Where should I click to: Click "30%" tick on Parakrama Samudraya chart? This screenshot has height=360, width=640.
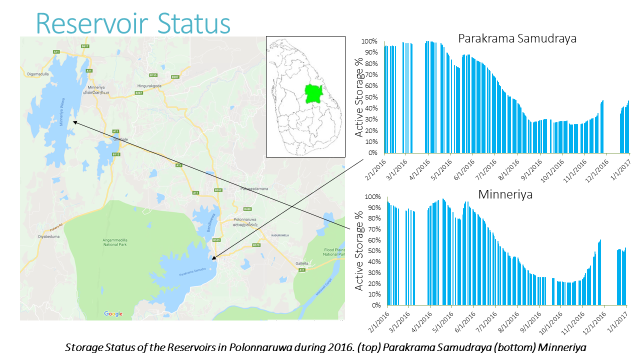(371, 120)
